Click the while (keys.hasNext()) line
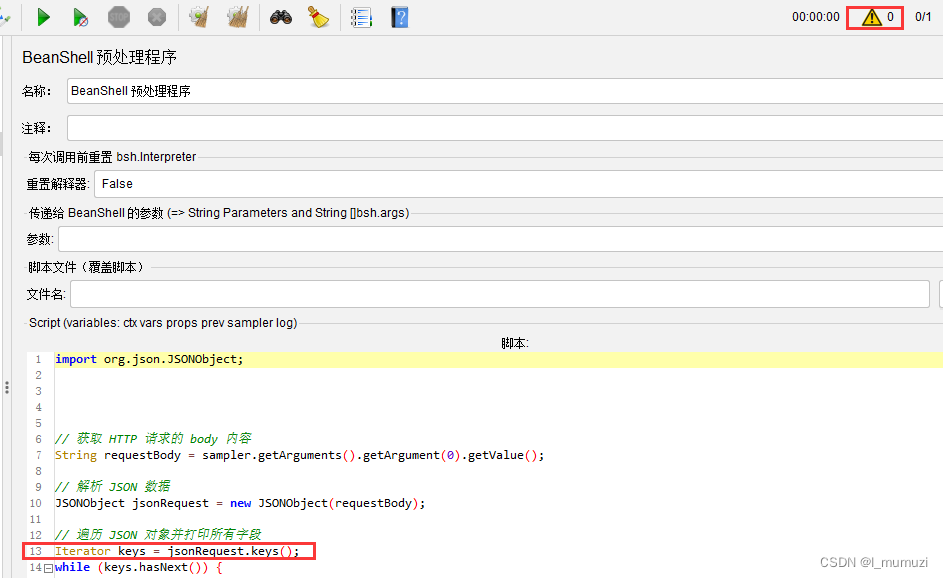The height and width of the screenshot is (578, 943). pos(138,567)
